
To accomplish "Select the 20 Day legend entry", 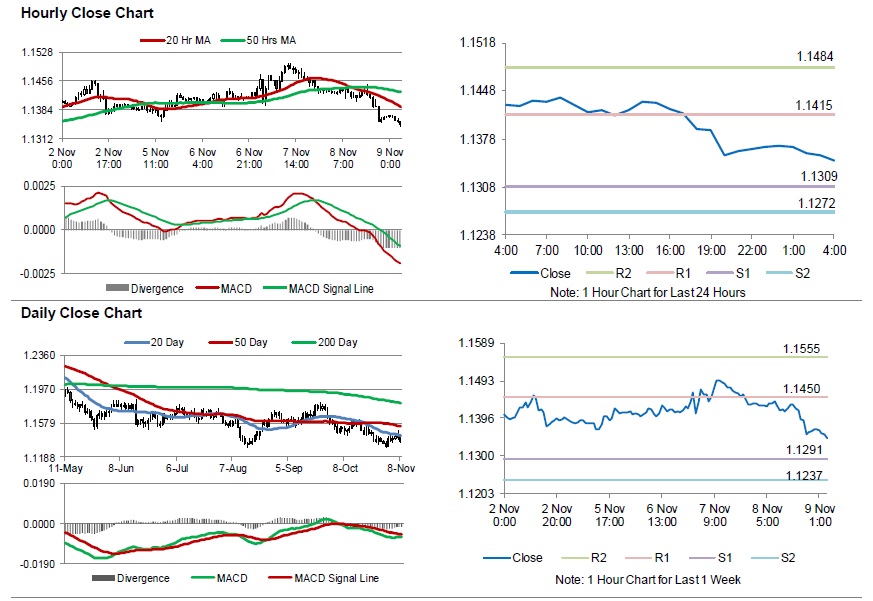I will coord(154,342).
